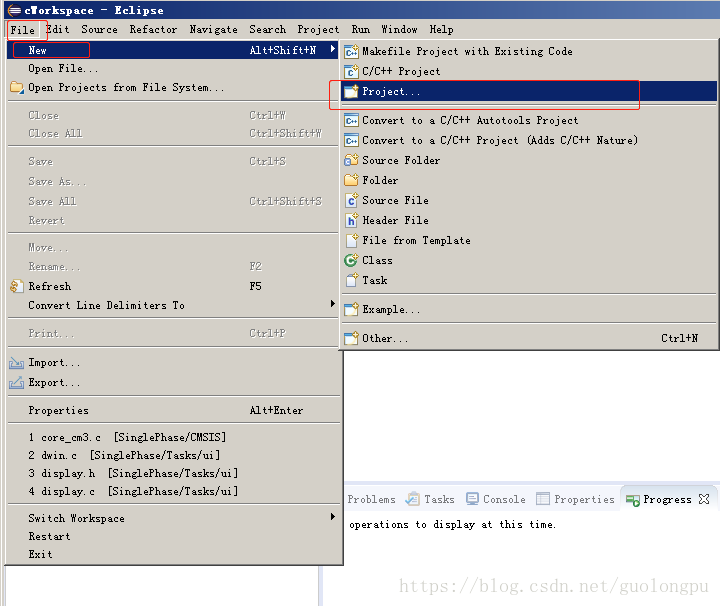This screenshot has height=606, width=720.
Task: Click the Refresh icon in File menu
Action: pyautogui.click(x=17, y=286)
